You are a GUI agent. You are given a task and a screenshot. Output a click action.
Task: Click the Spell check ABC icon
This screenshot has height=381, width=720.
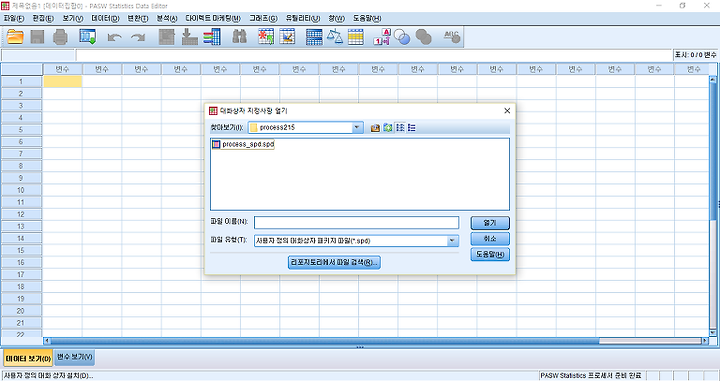coord(452,37)
